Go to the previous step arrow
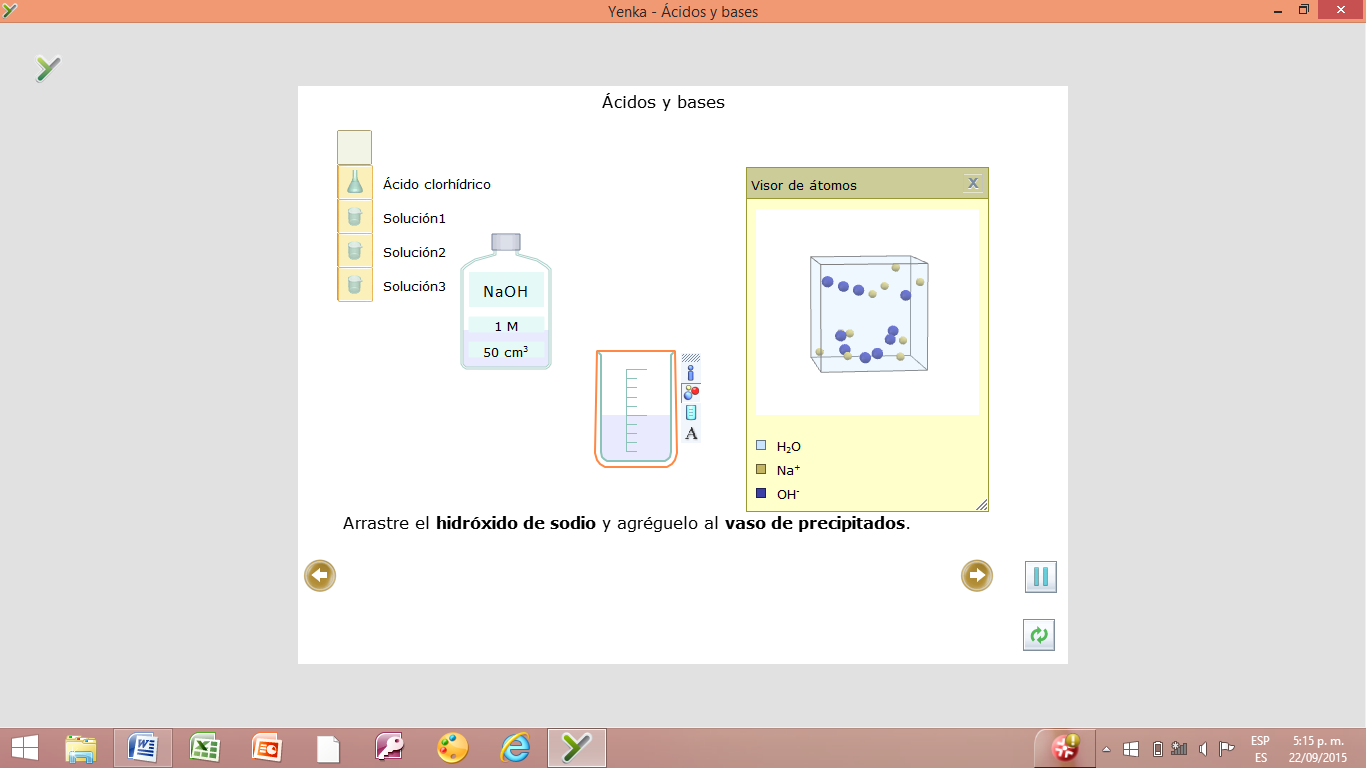 tap(320, 576)
